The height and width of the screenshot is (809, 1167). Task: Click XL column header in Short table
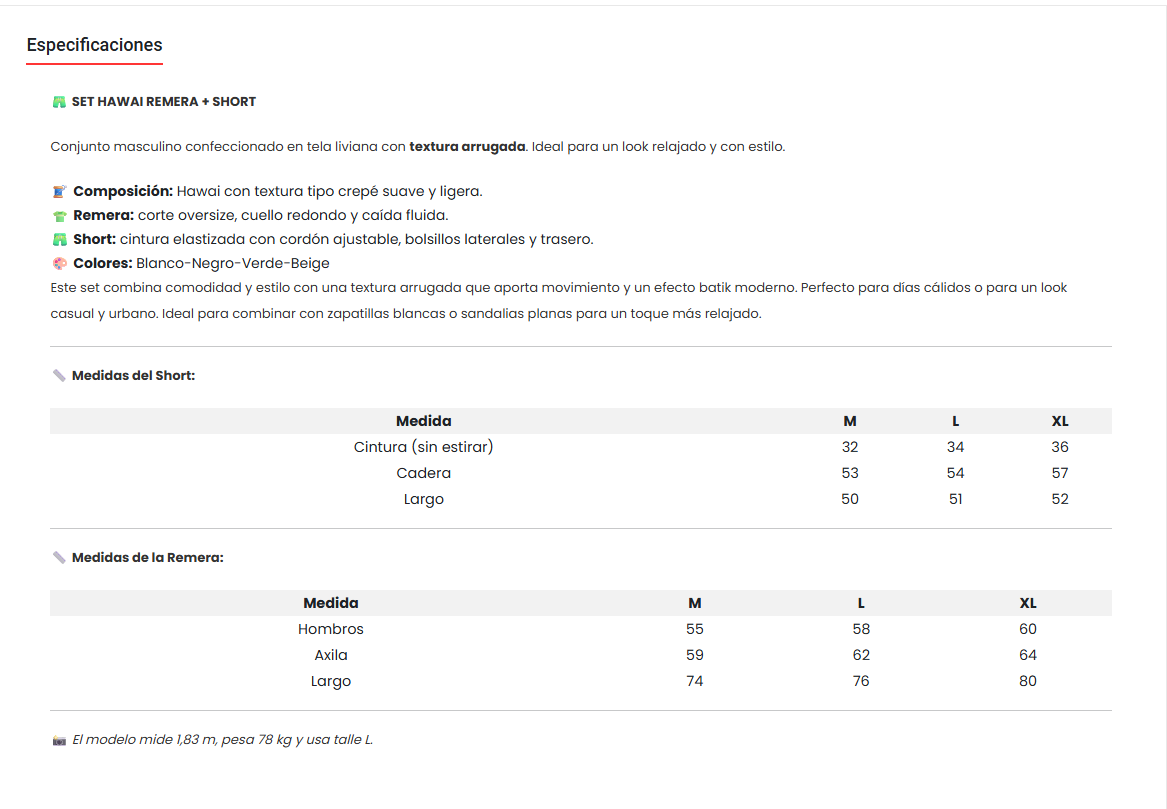coord(1059,421)
